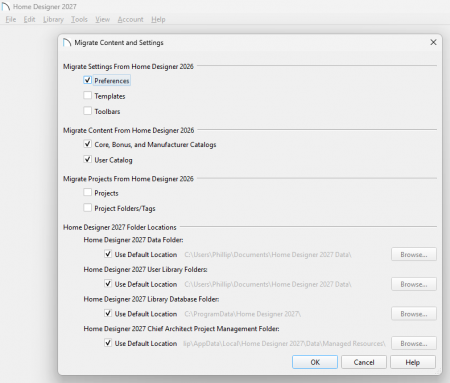Click OK to confirm migration
The image size is (450, 383).
click(x=315, y=362)
